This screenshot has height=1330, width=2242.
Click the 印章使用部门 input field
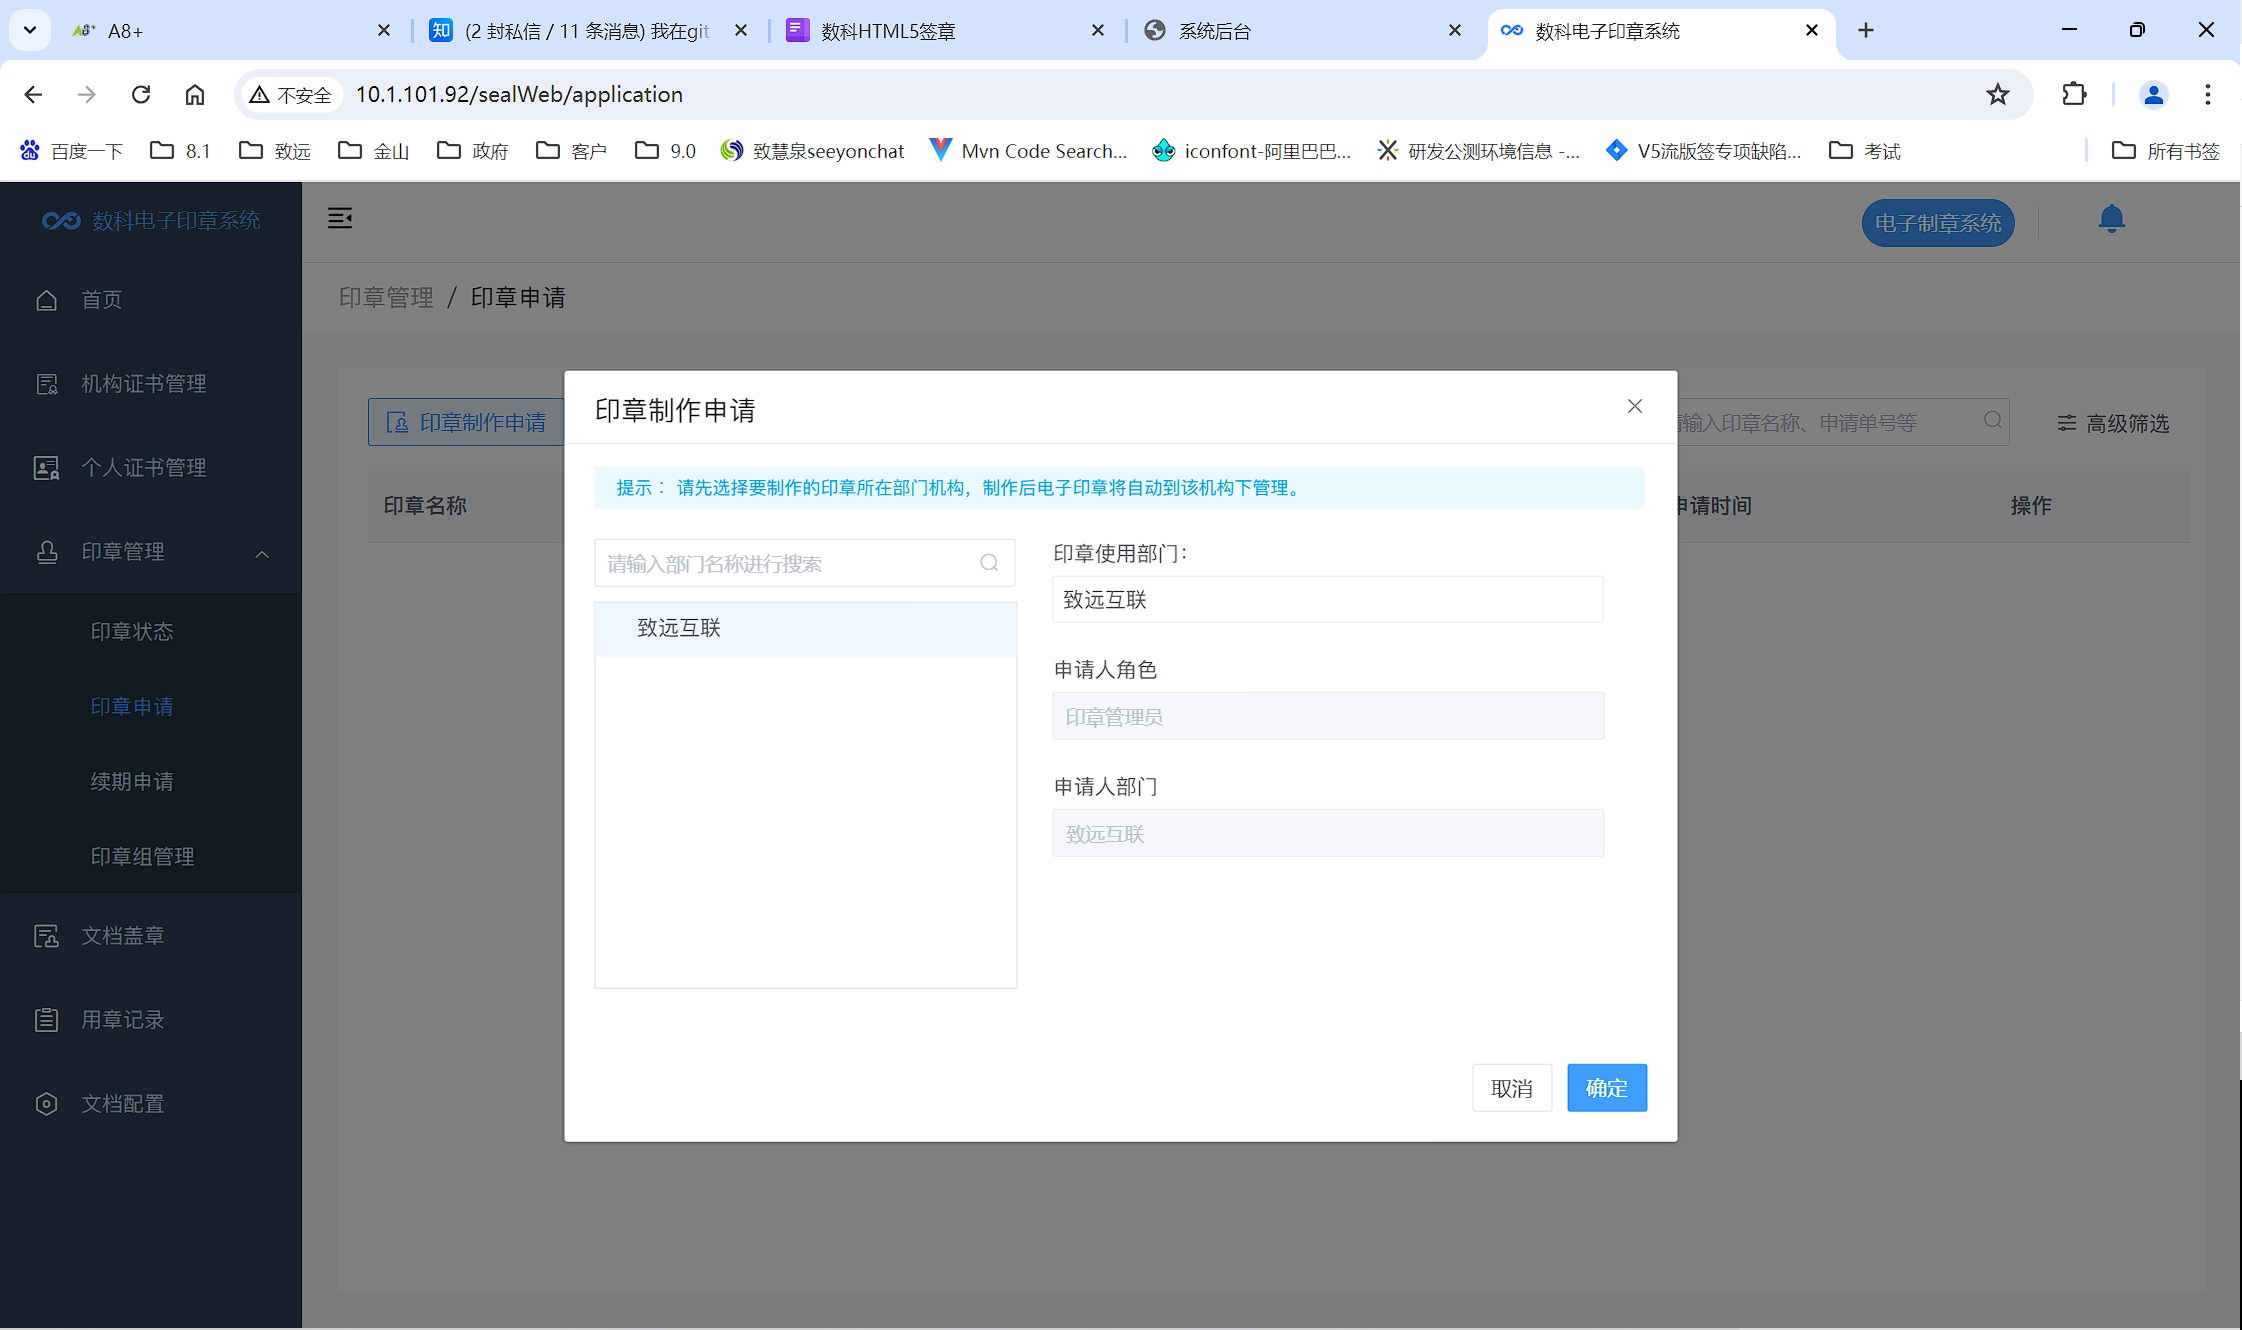[x=1327, y=600]
